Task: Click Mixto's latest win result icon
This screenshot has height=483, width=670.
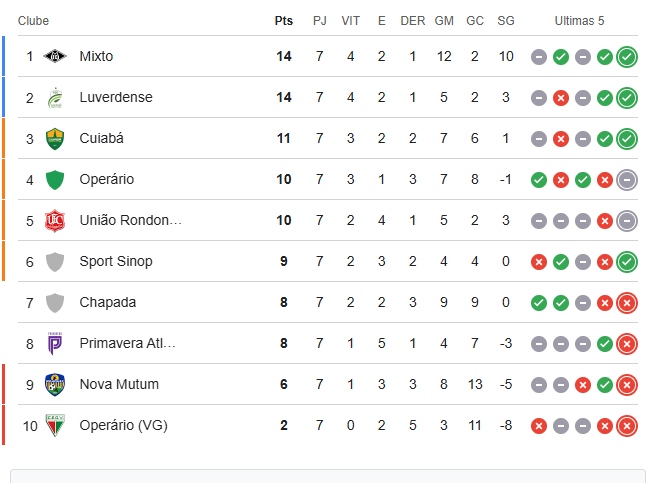Action: pos(627,56)
